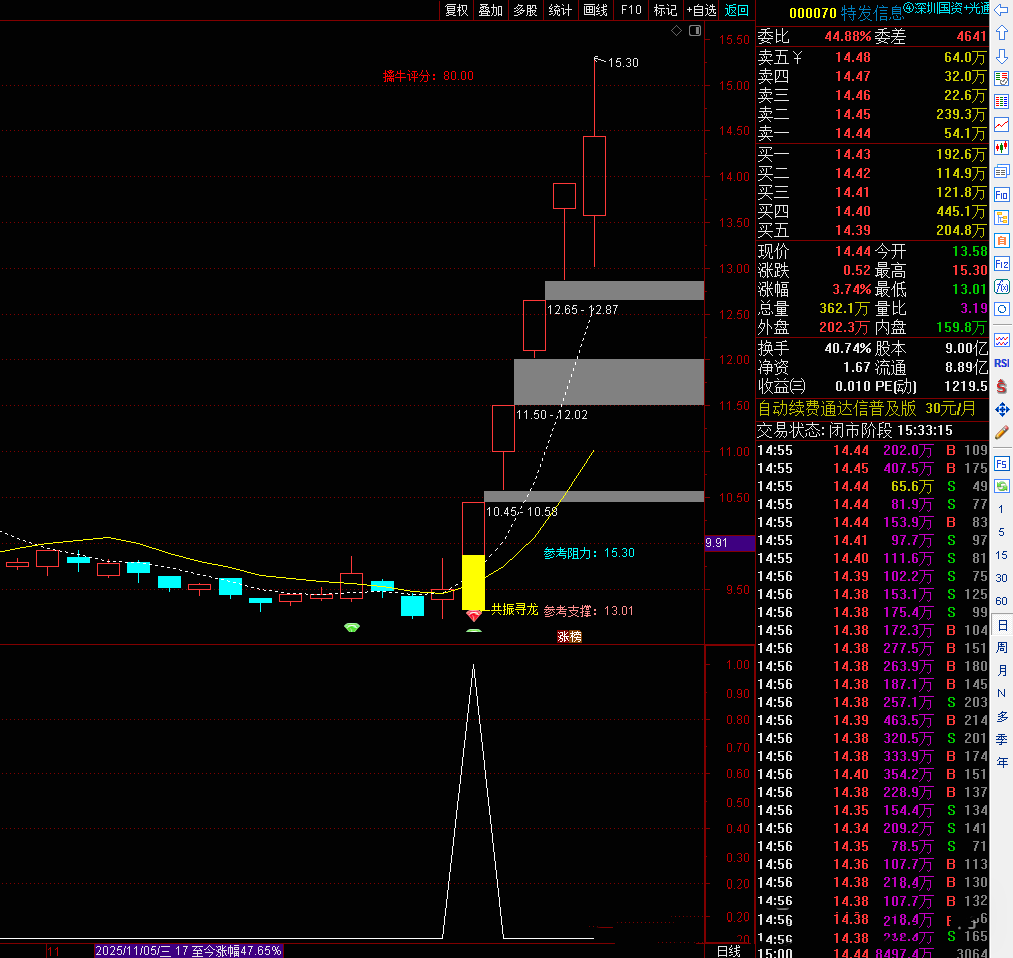The image size is (1013, 958).
Task: Click the yellow 共振寻龙 signal candle
Action: [473, 582]
